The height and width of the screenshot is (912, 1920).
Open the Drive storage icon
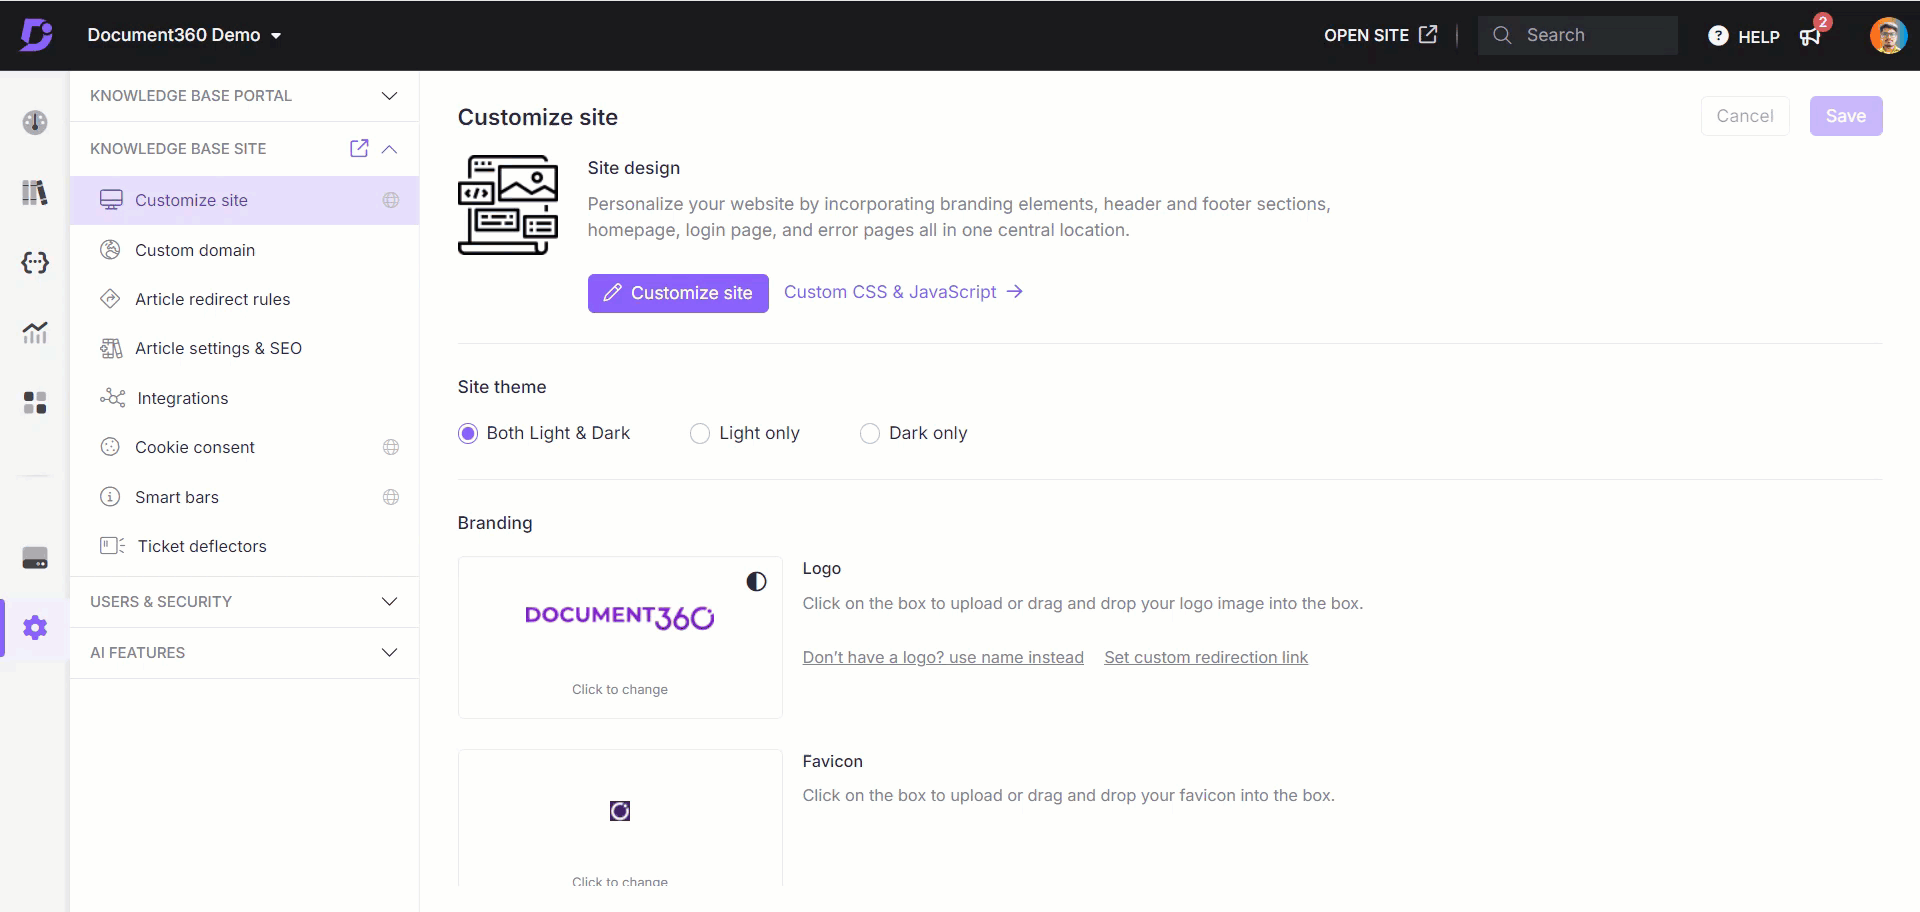35,558
